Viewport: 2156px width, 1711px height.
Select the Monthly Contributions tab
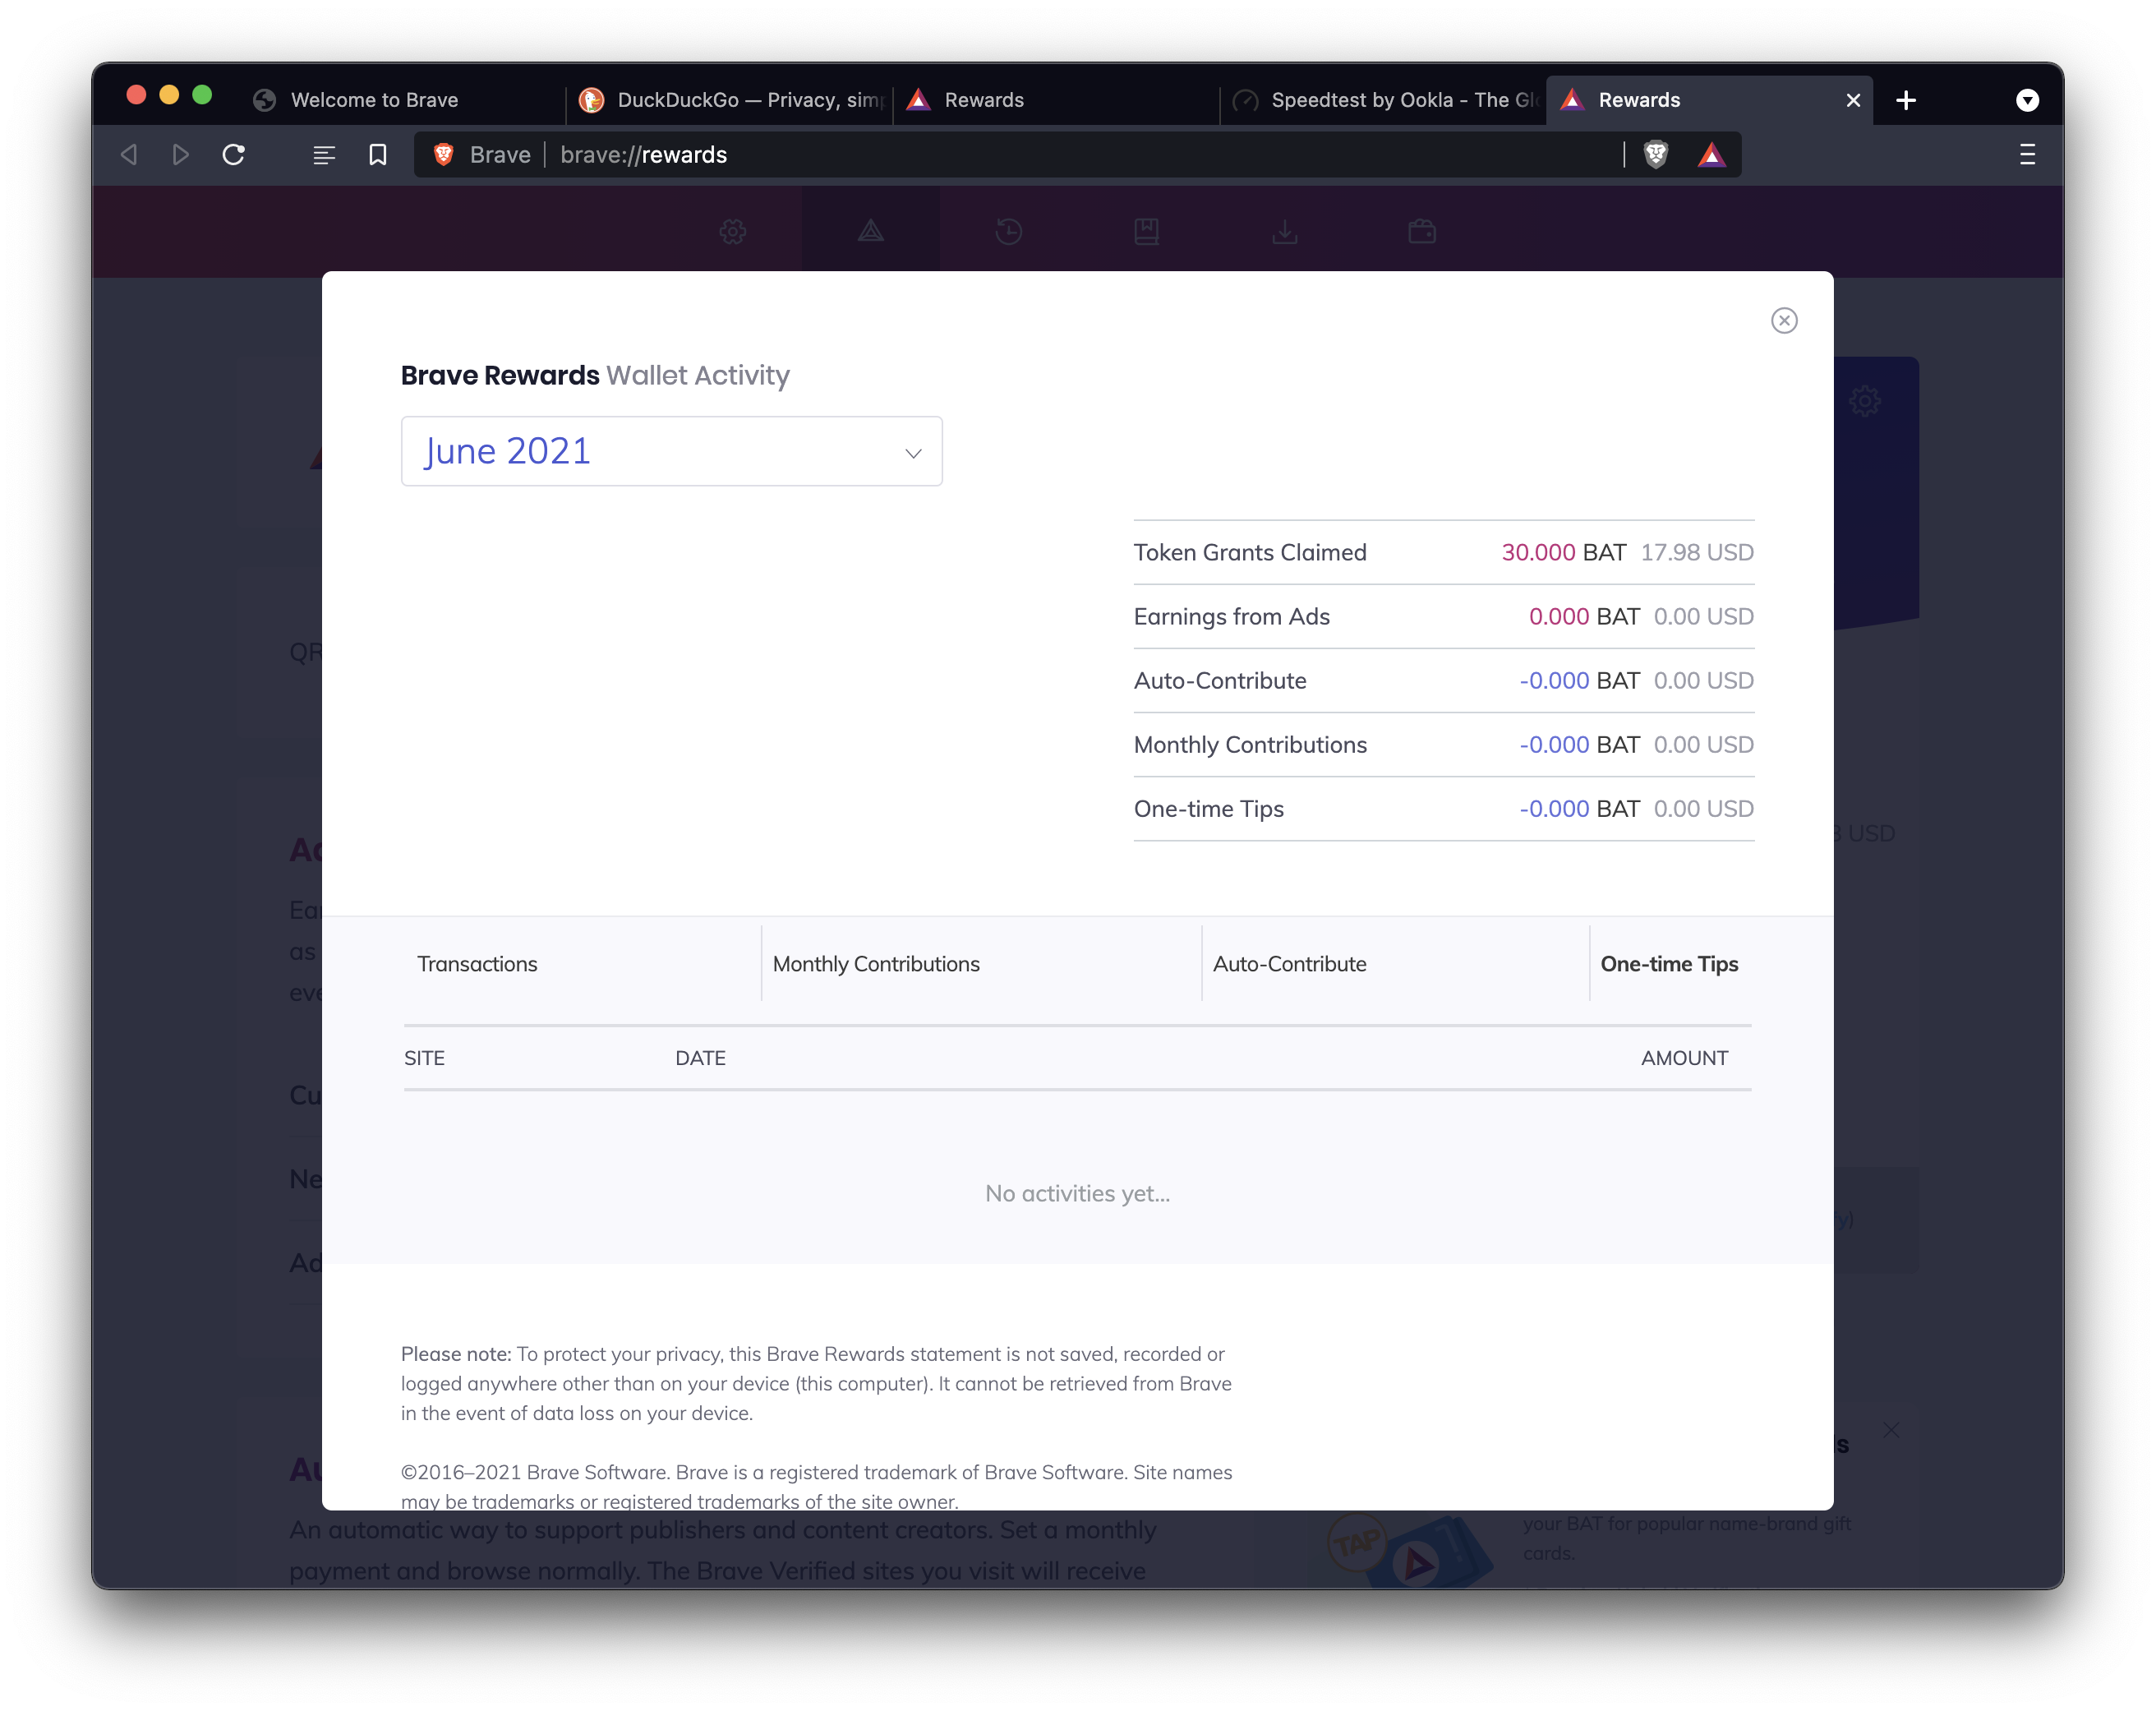[876, 964]
